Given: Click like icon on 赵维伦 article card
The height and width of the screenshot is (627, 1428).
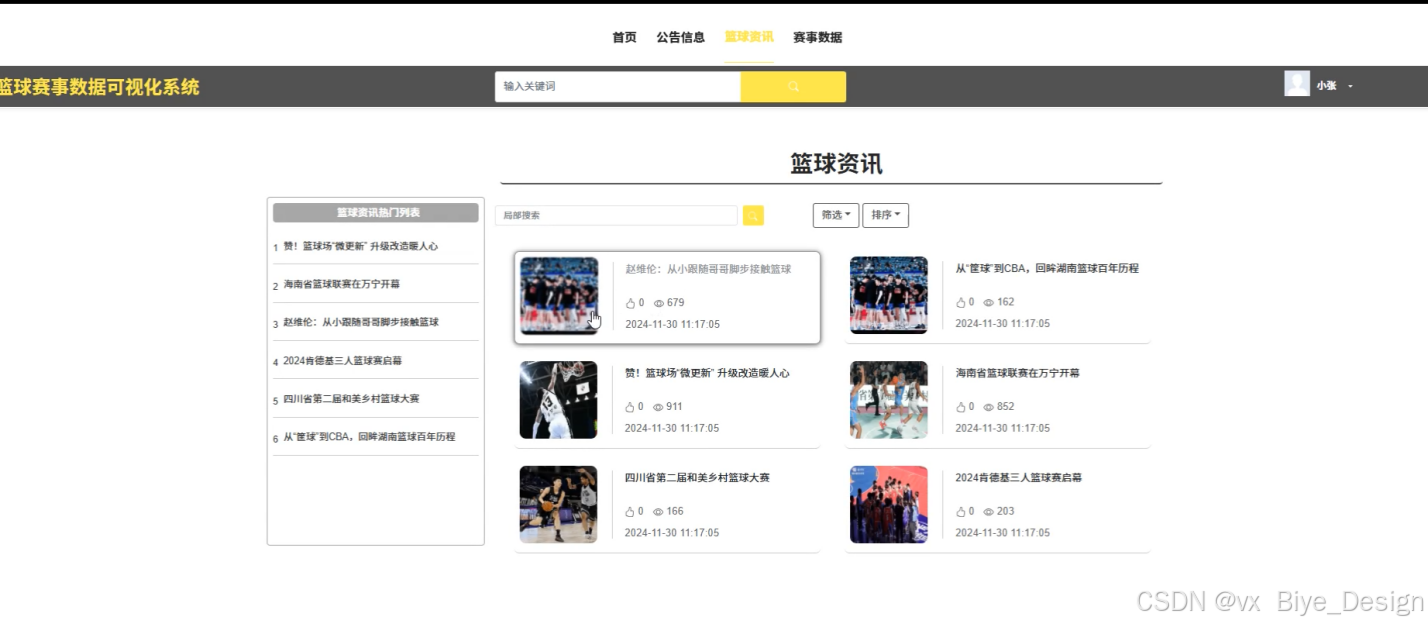Looking at the screenshot, I should pyautogui.click(x=631, y=303).
